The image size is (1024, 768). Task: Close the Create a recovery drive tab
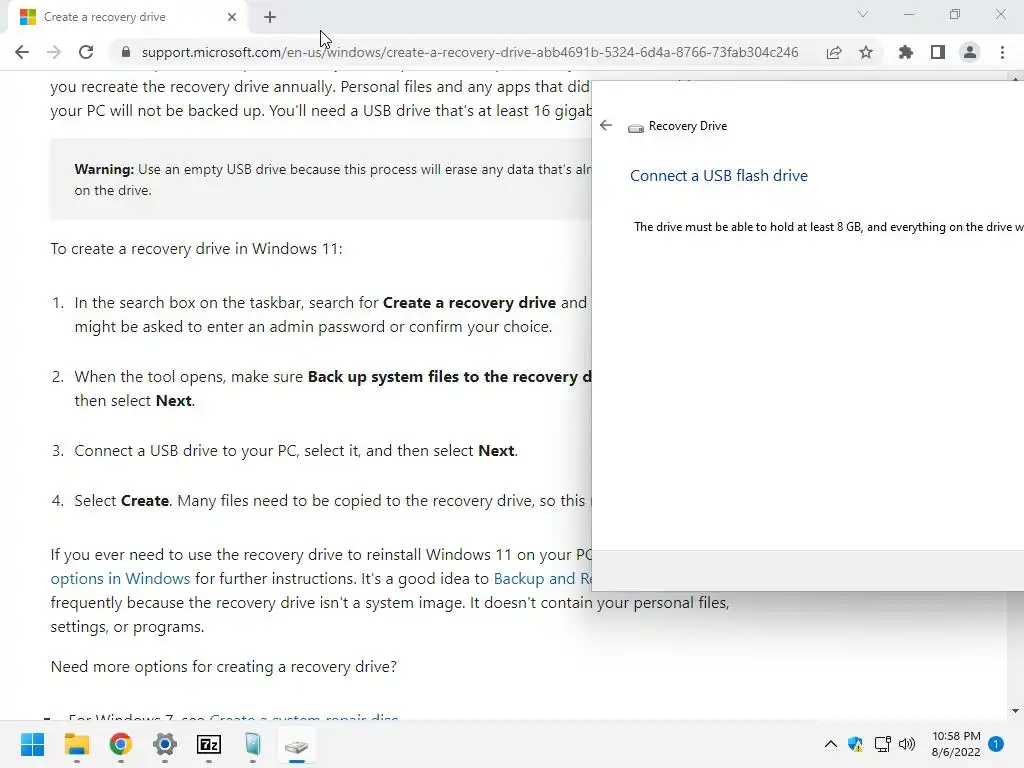coord(232,17)
